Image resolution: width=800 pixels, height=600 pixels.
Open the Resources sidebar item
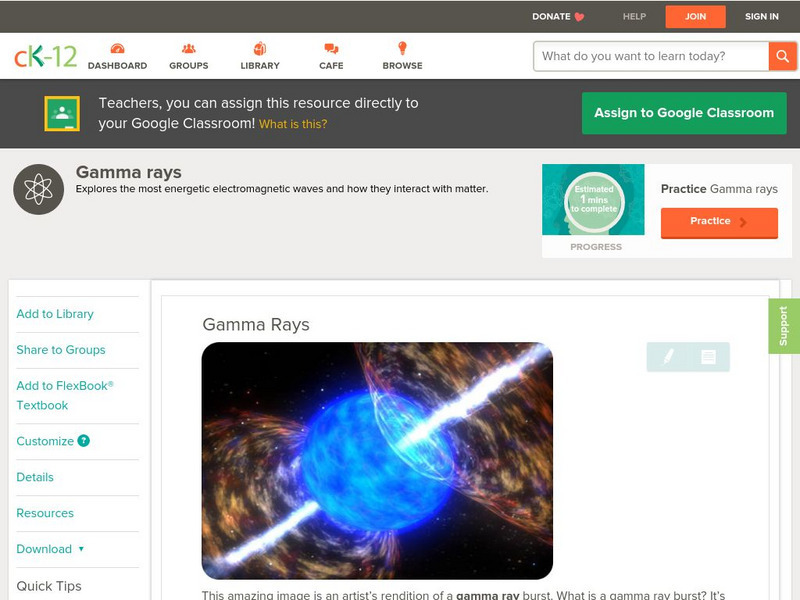click(45, 513)
